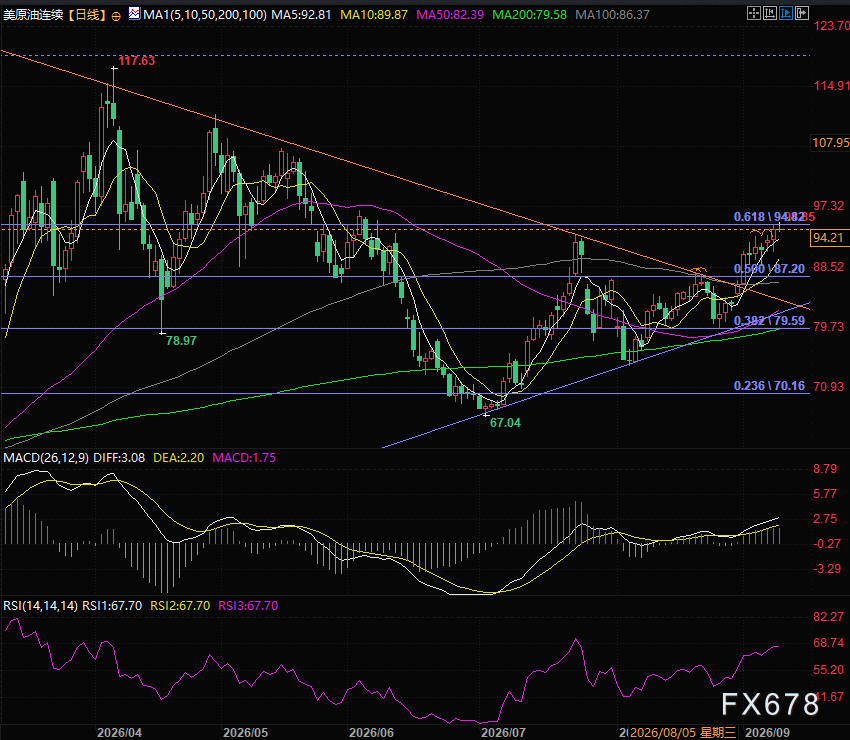Select the MA50:82.39 magenta legend label

point(450,15)
